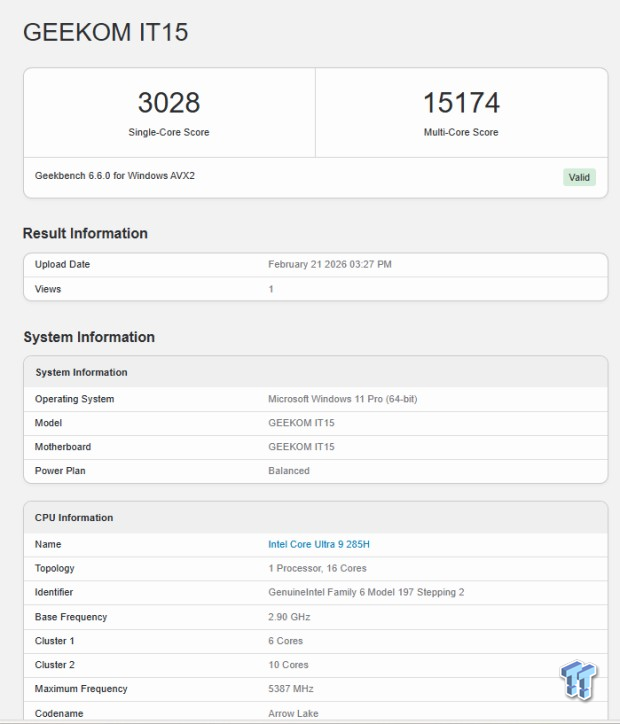The image size is (620, 724).
Task: Select the Balanced power plan value
Action: pos(289,471)
